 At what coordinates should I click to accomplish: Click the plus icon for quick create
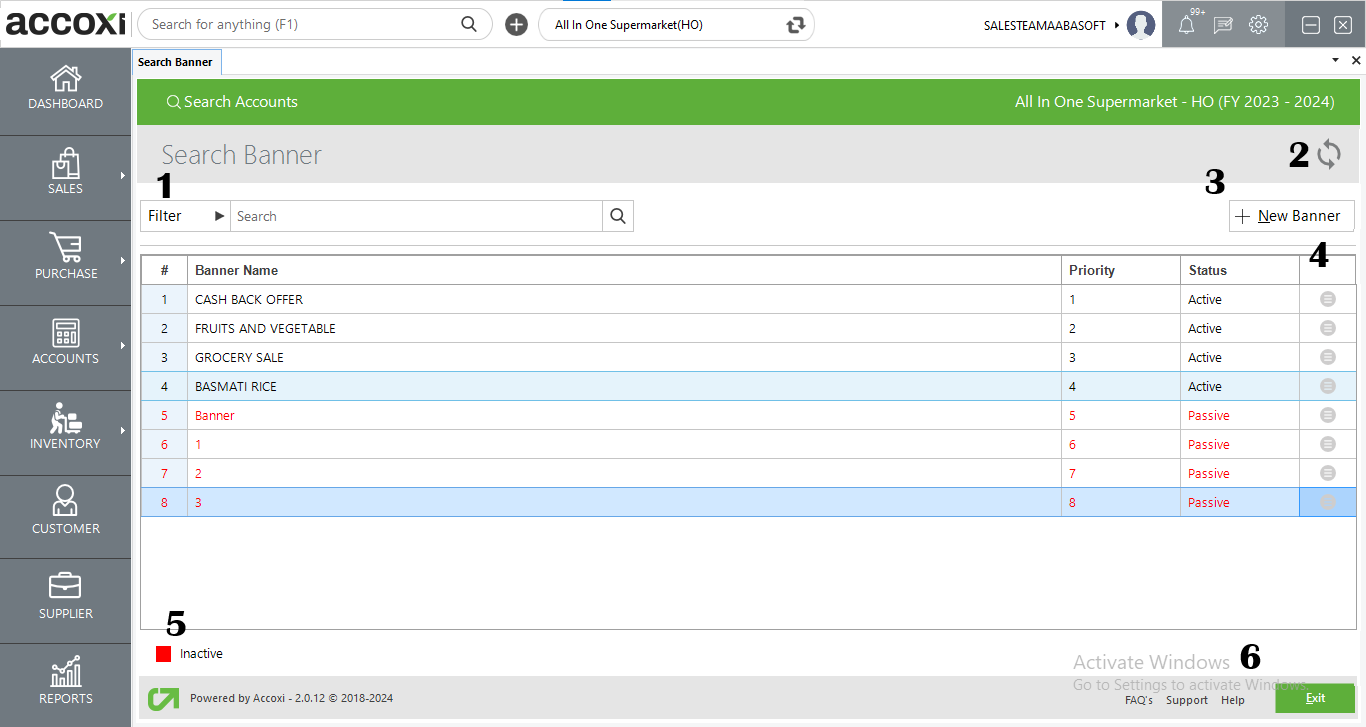click(x=516, y=23)
